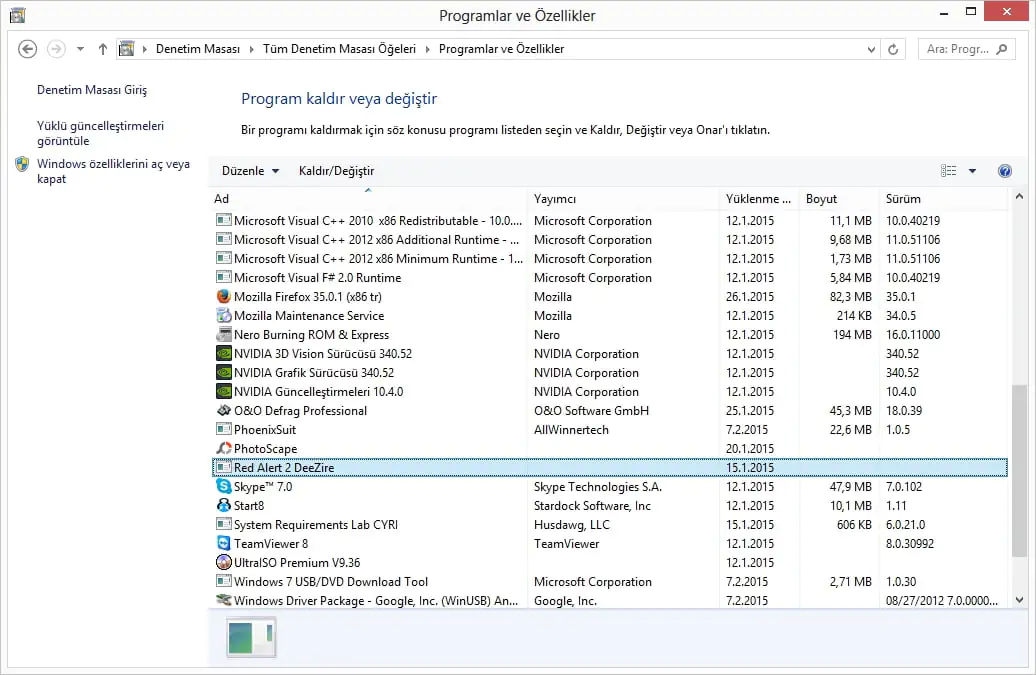Click the UltraISO Premium disc icon
1036x675 pixels.
click(224, 563)
